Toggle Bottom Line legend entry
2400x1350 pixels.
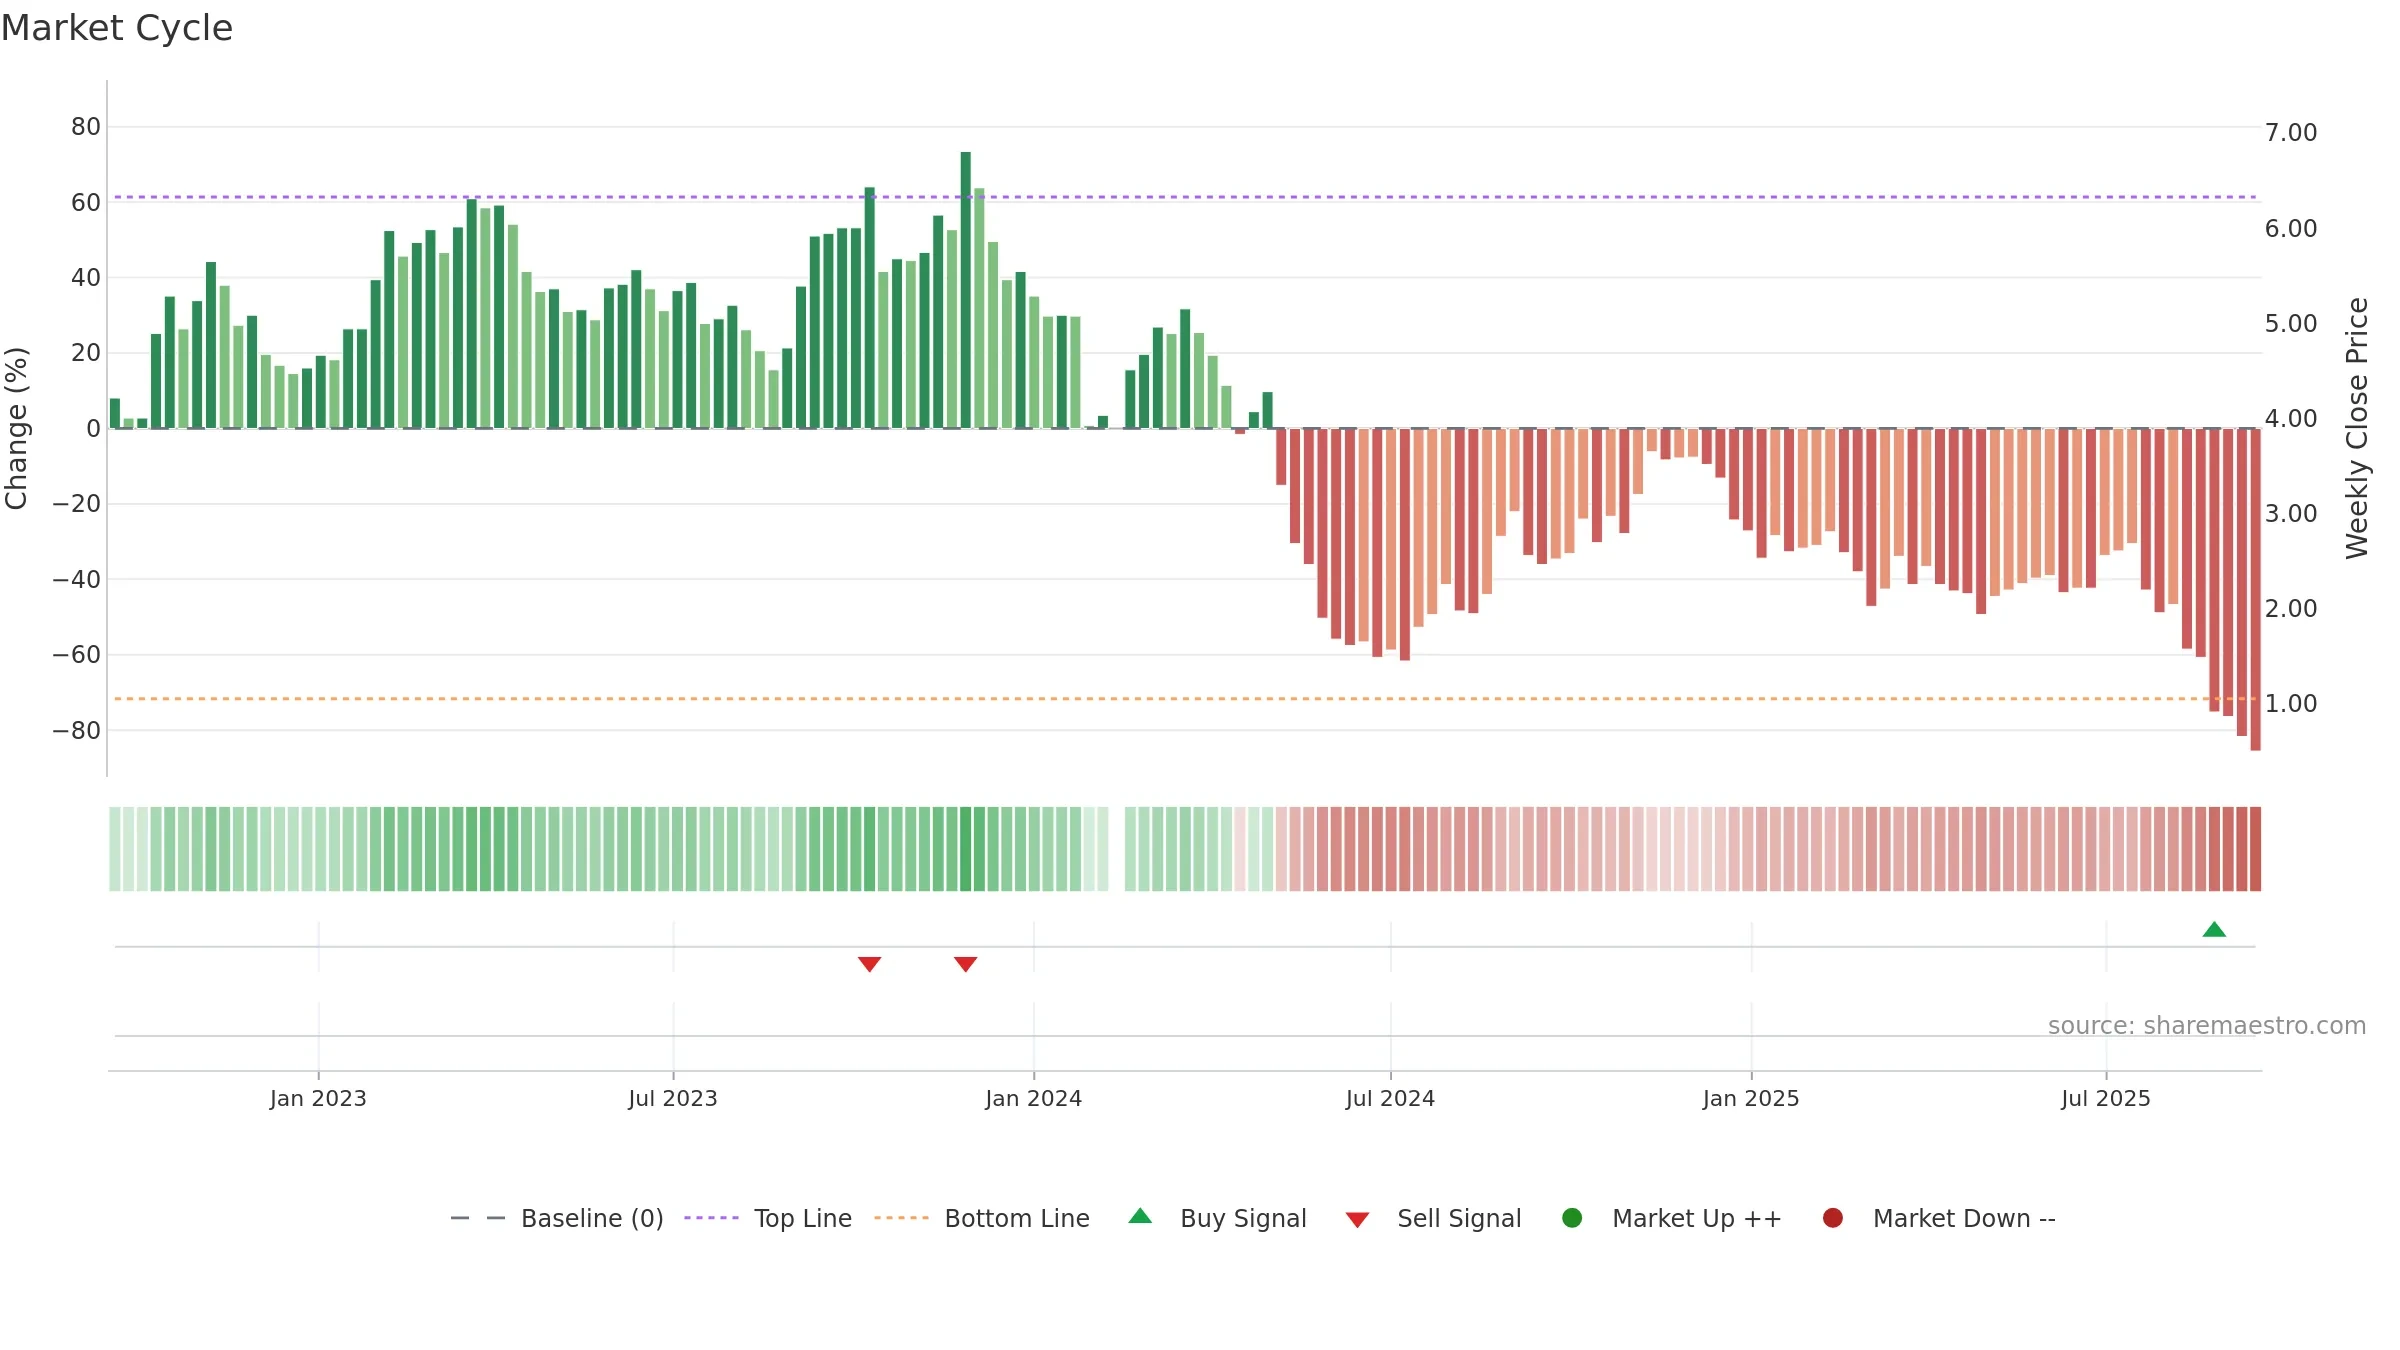coord(982,1218)
